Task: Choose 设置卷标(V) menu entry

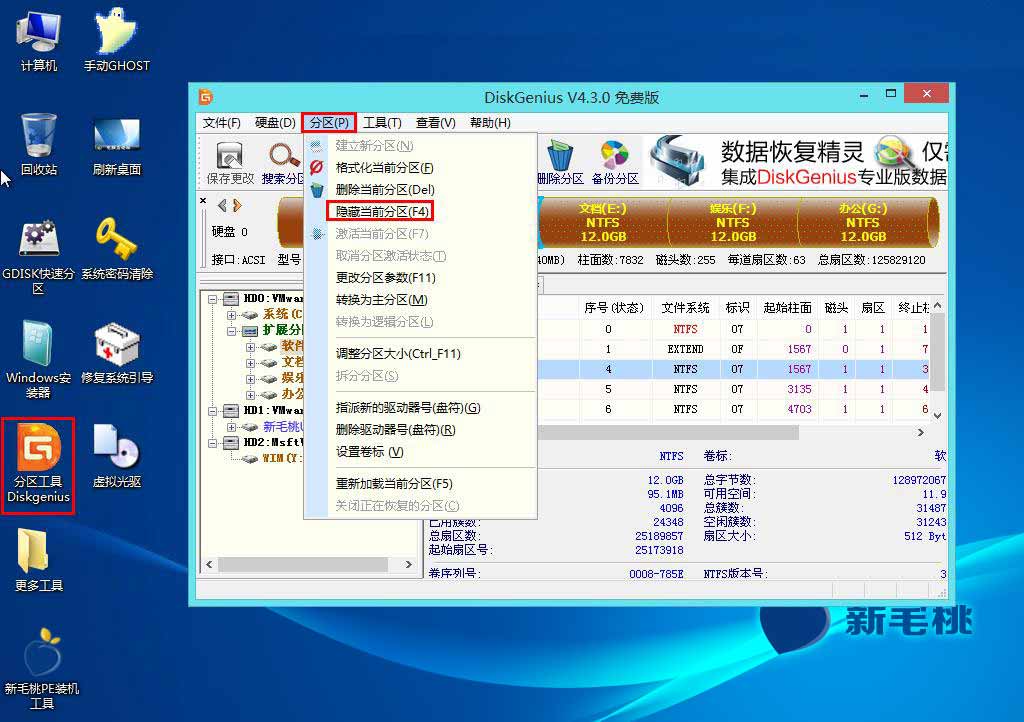Action: 421,452
